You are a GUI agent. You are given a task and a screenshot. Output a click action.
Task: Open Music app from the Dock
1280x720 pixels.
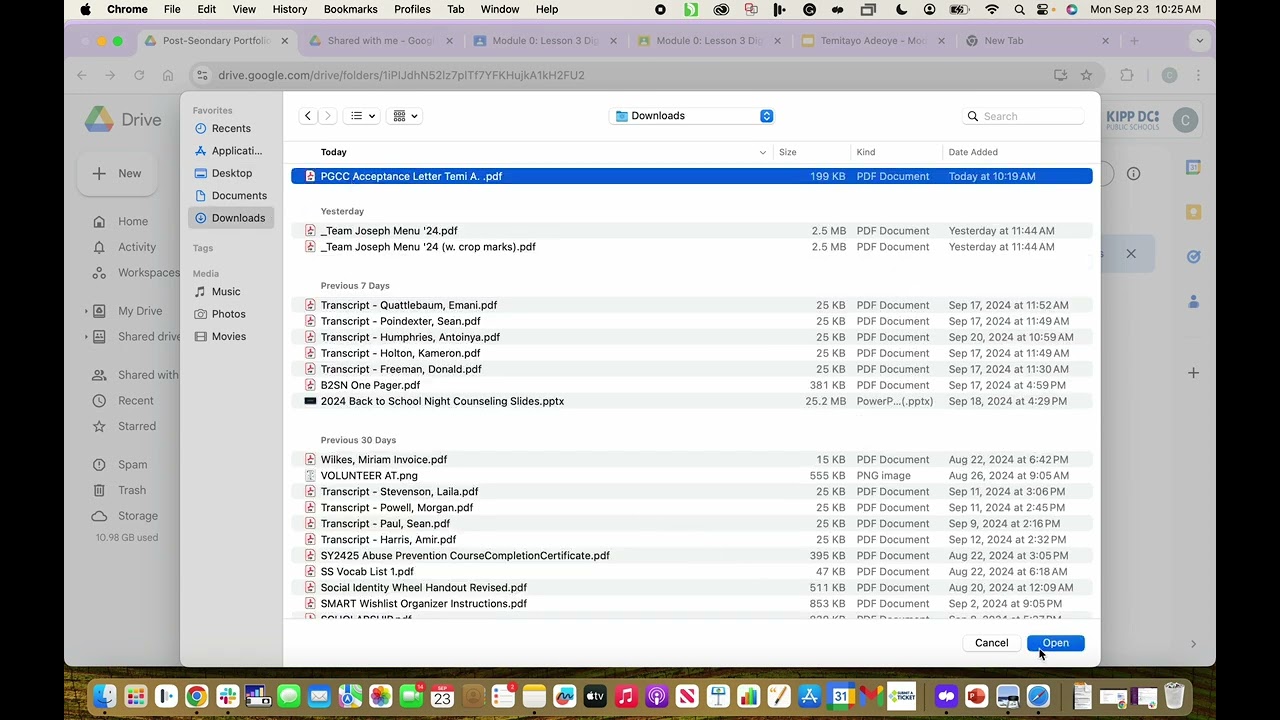[626, 696]
